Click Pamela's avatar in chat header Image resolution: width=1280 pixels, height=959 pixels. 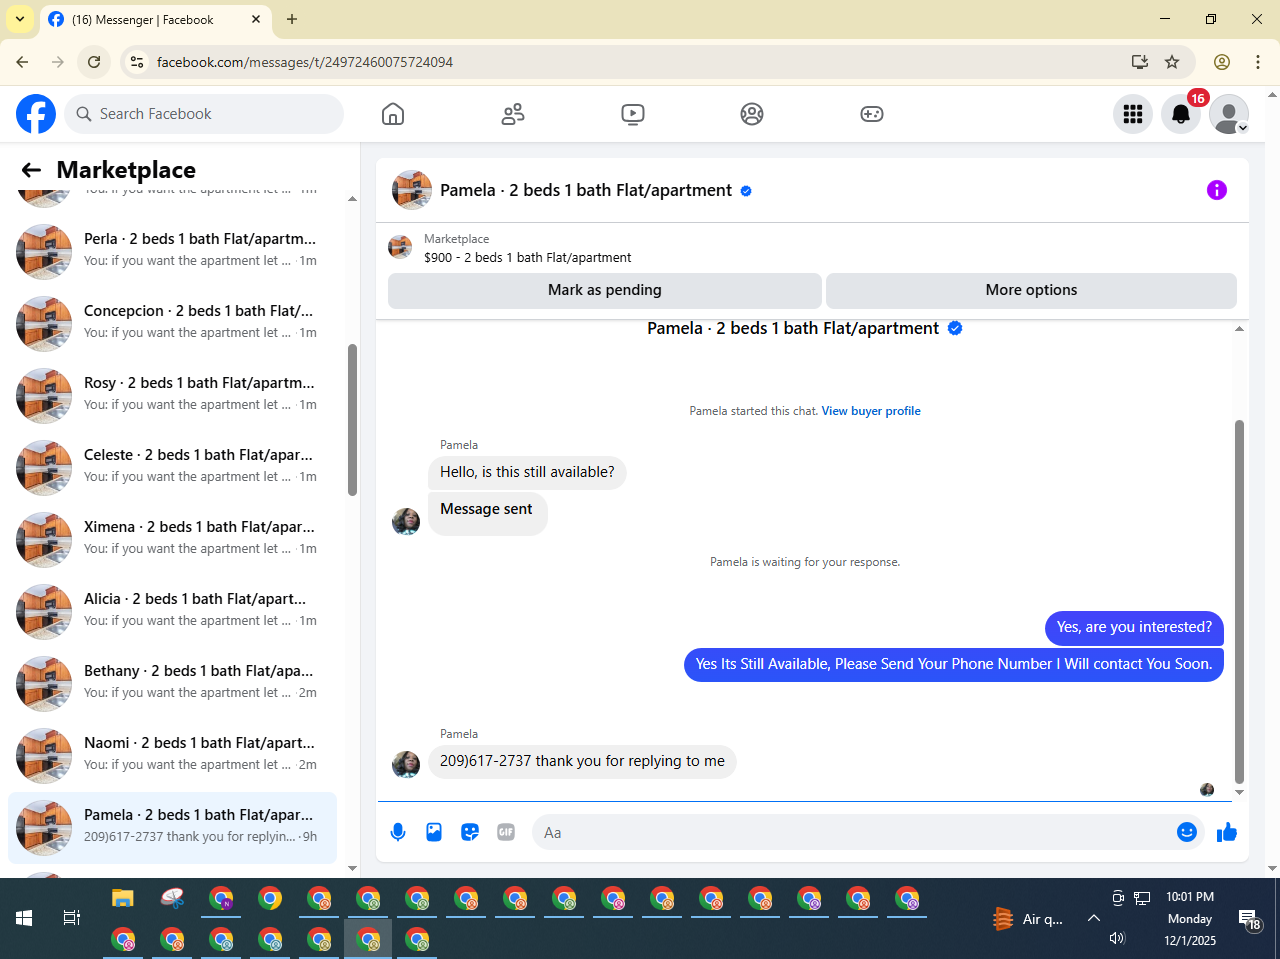(x=412, y=190)
